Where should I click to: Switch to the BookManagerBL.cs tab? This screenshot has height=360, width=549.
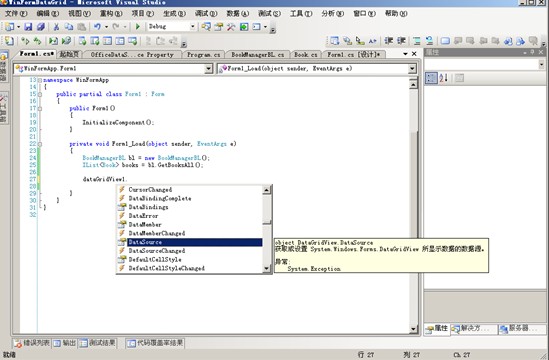click(257, 55)
